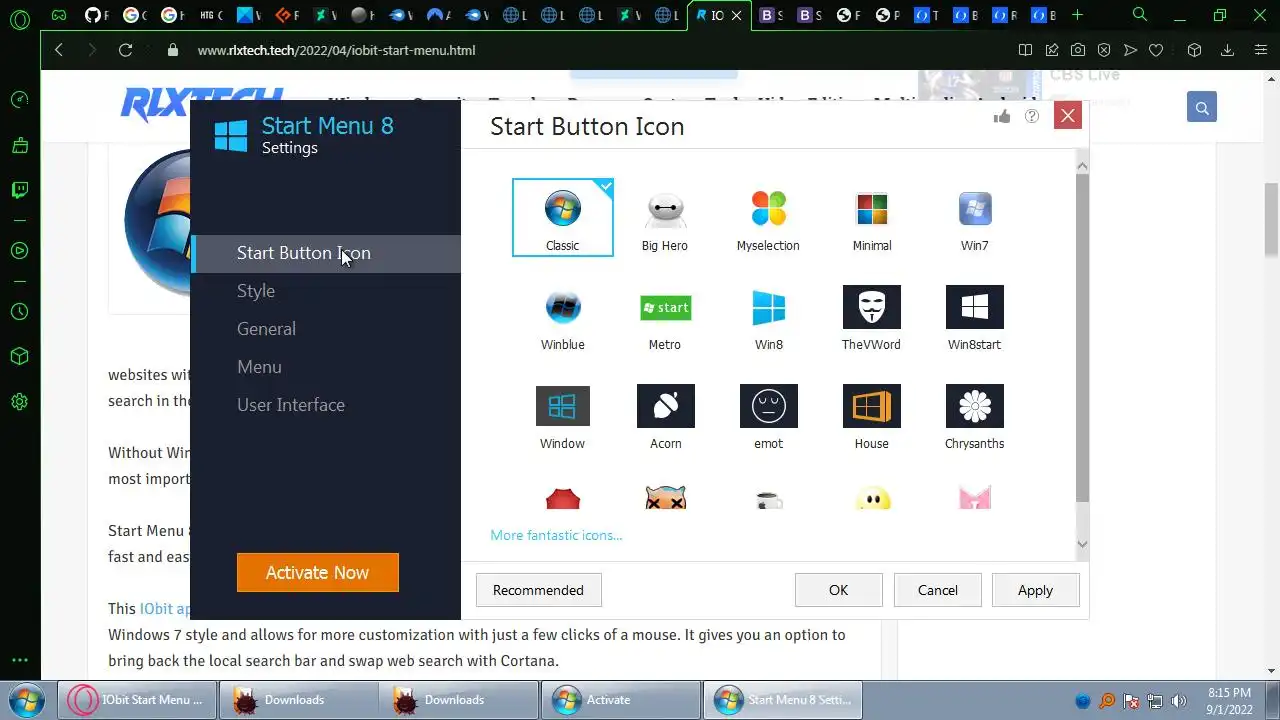Click the volume icon in system tray
The image size is (1280, 720).
tap(1179, 701)
